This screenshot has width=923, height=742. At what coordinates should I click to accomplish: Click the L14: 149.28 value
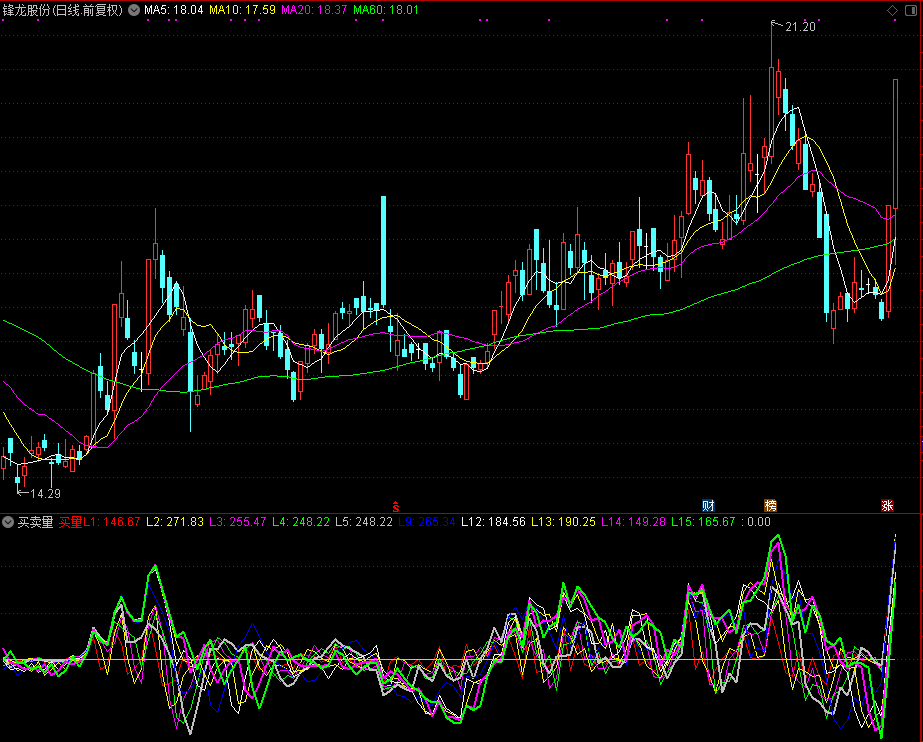click(x=633, y=522)
